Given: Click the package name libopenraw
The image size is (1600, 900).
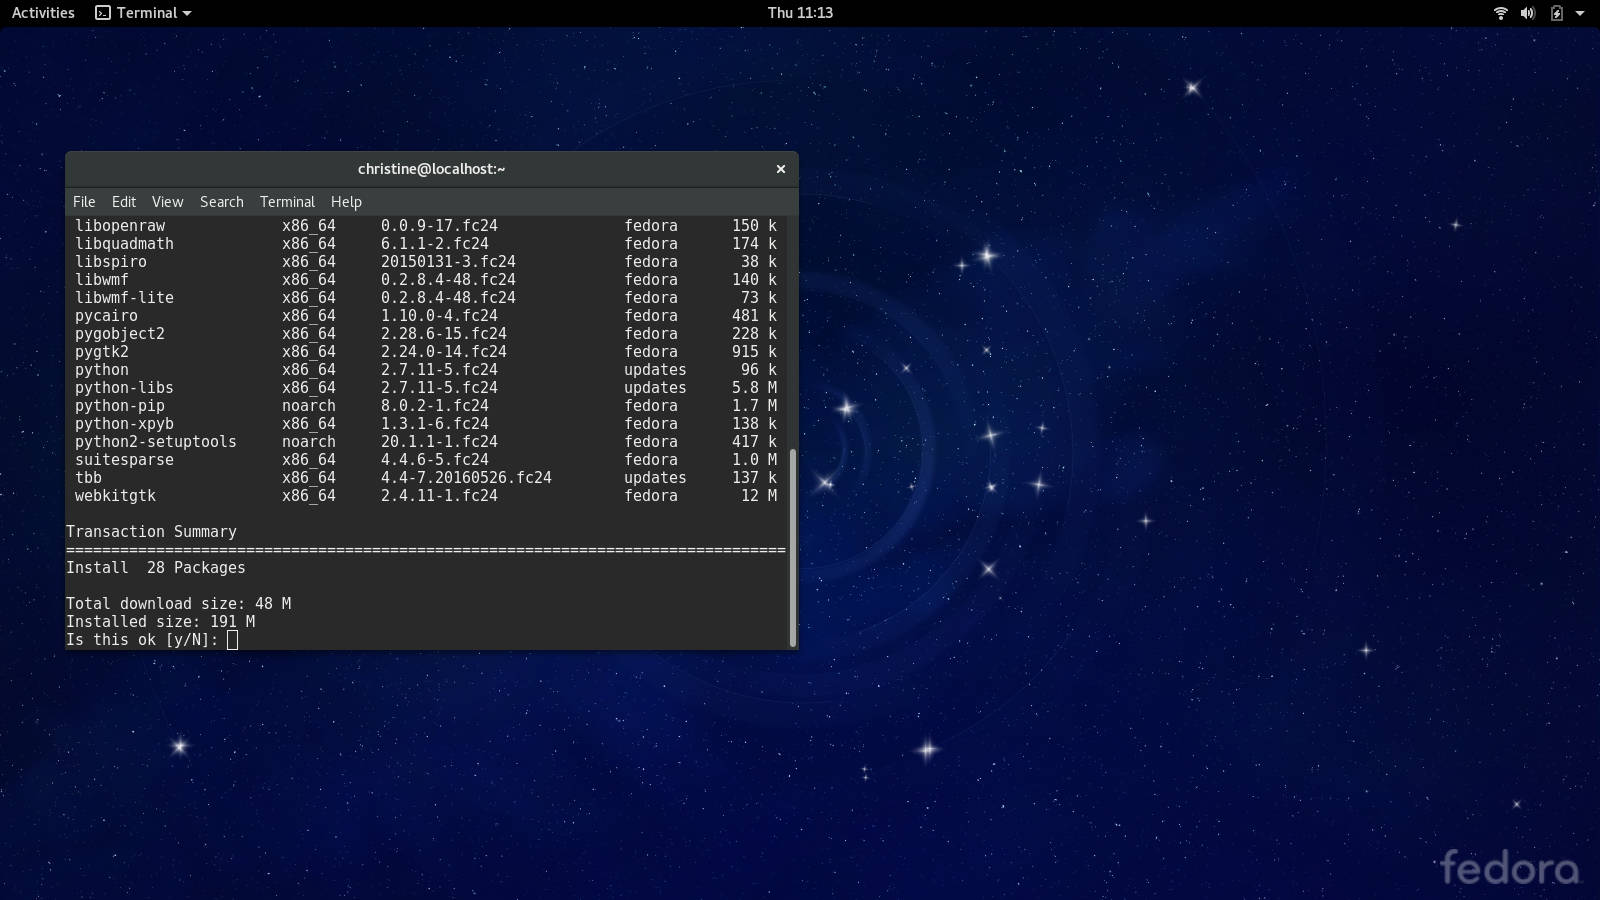Looking at the screenshot, I should (x=120, y=226).
